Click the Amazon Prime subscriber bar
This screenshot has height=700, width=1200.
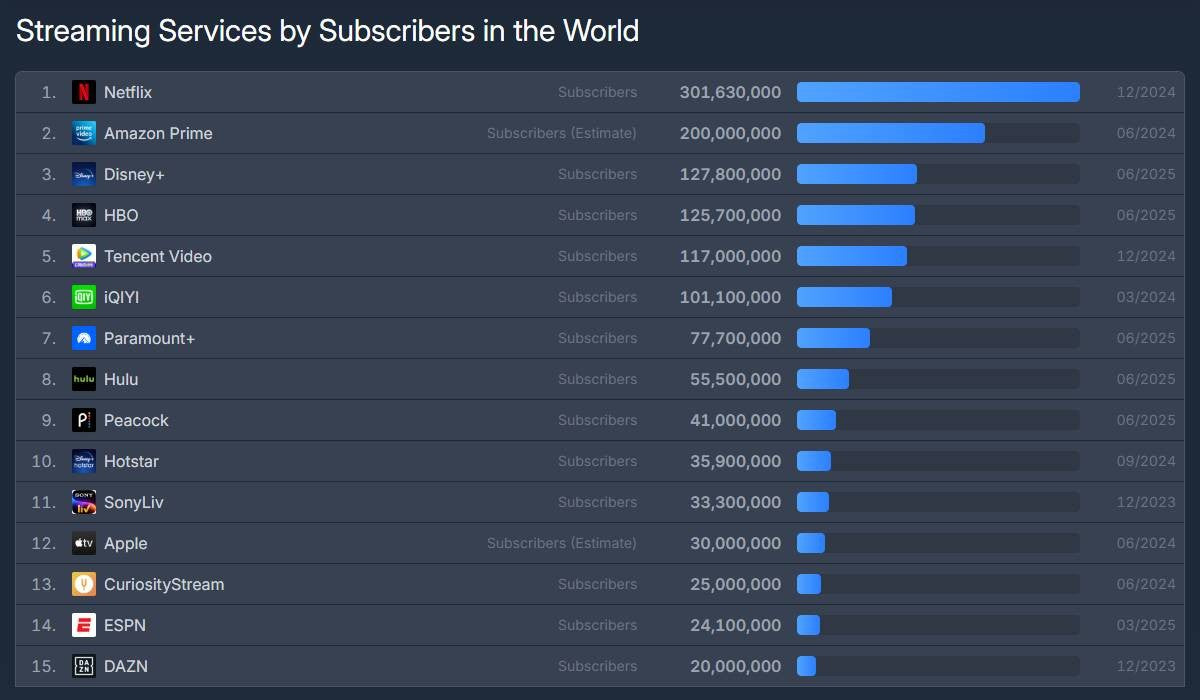click(x=890, y=133)
